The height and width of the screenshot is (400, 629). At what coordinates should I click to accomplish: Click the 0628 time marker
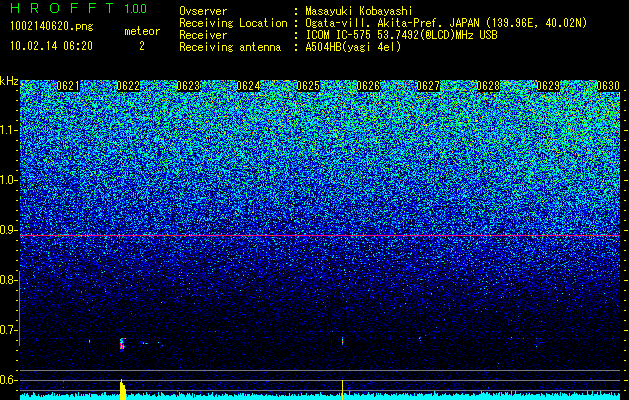pos(488,86)
